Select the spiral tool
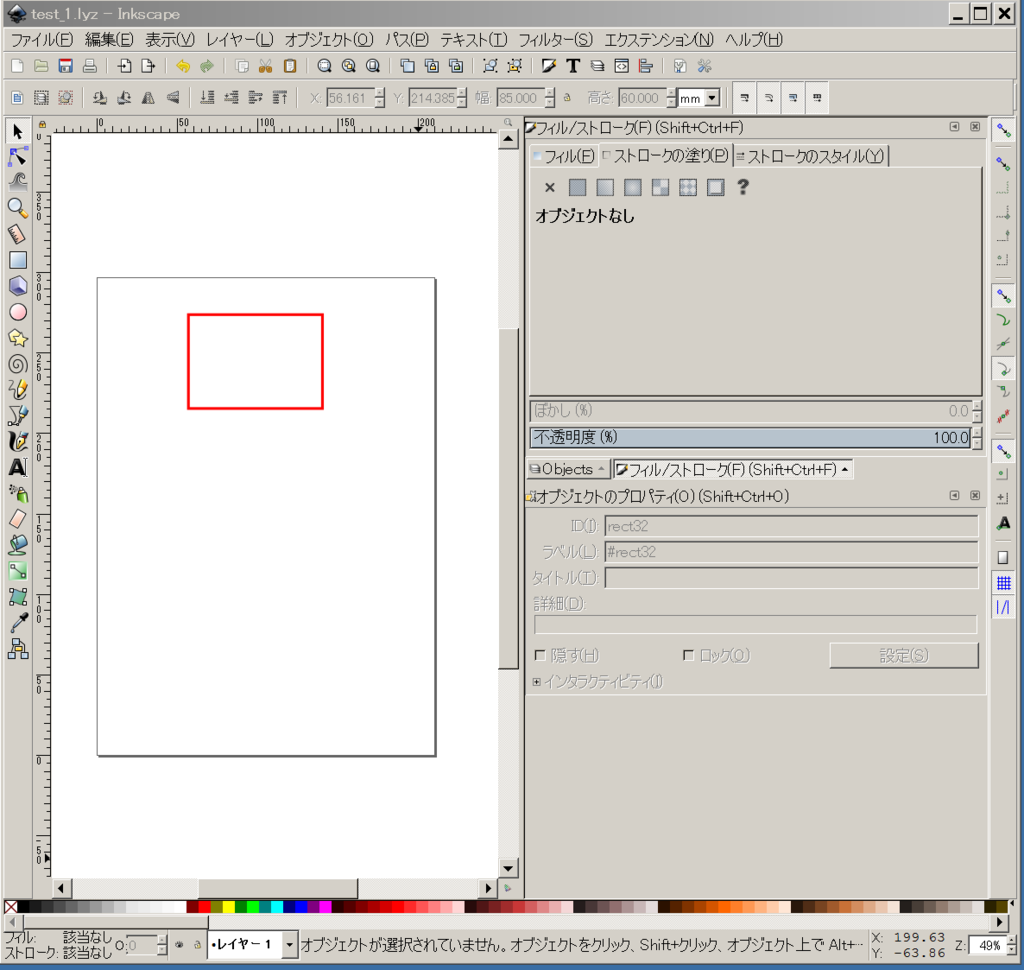1024x970 pixels. 18,364
